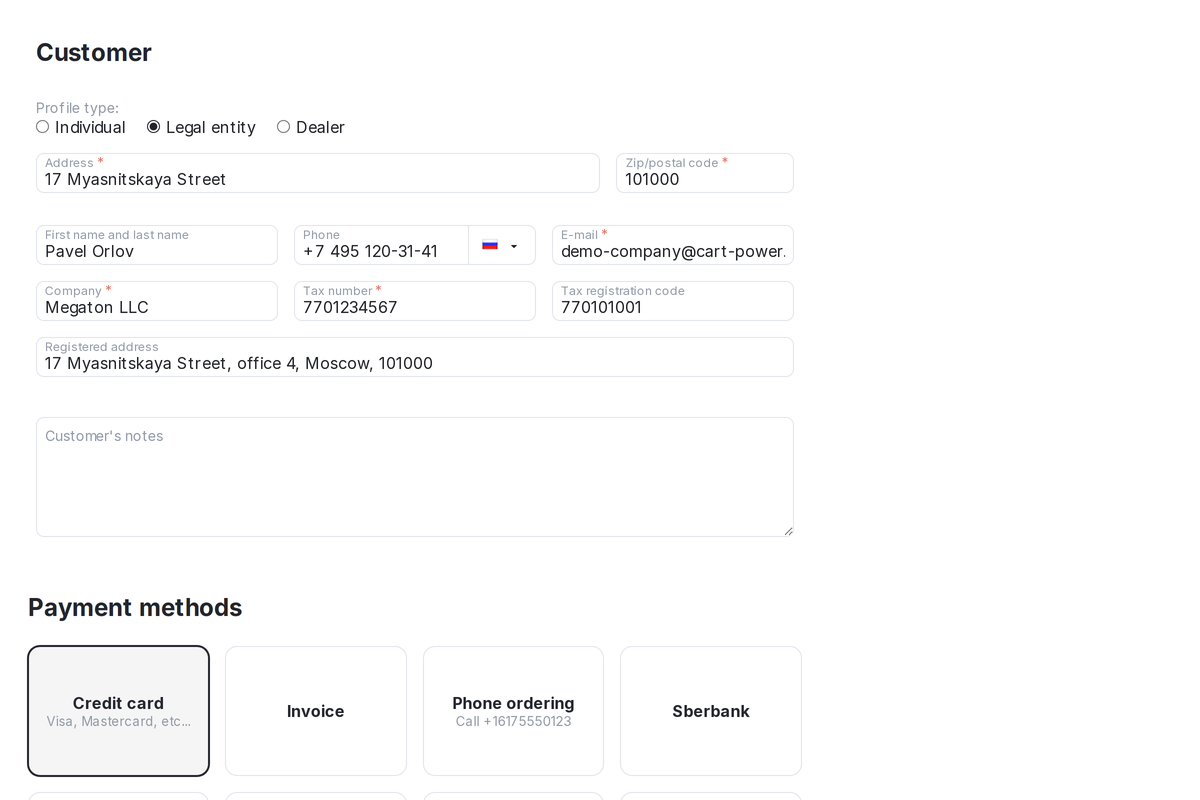Click the Profile type label
The height and width of the screenshot is (800, 1200).
pos(77,108)
